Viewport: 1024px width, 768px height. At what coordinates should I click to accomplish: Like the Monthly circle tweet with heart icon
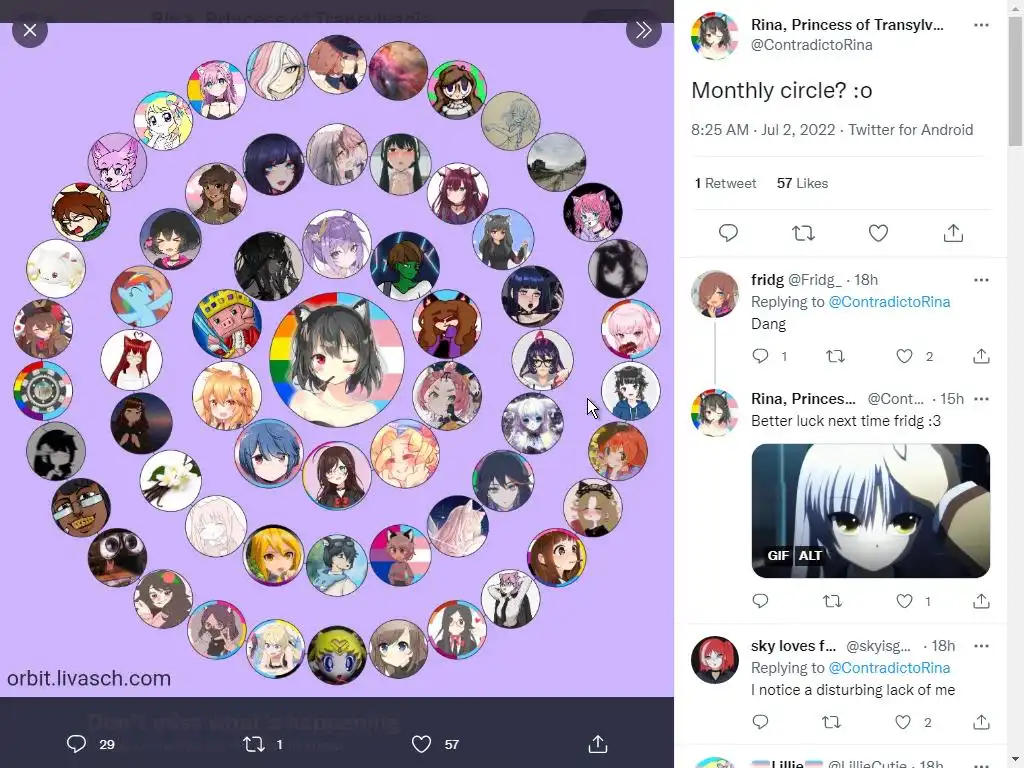(878, 233)
